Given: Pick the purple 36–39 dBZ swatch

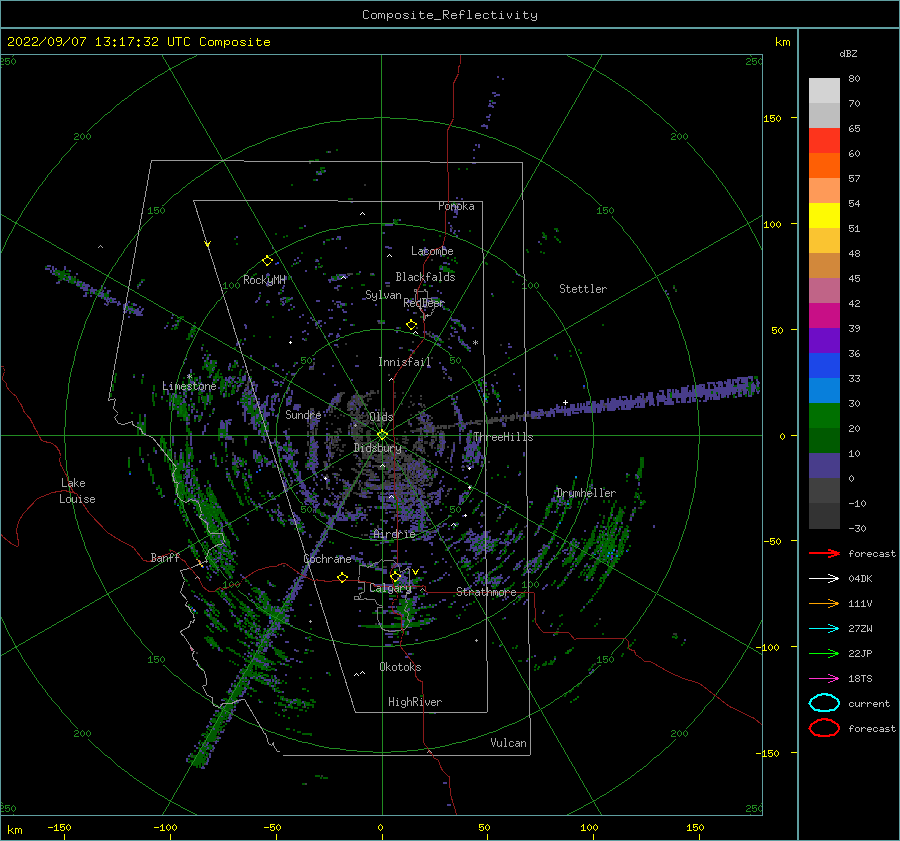Looking at the screenshot, I should (824, 340).
